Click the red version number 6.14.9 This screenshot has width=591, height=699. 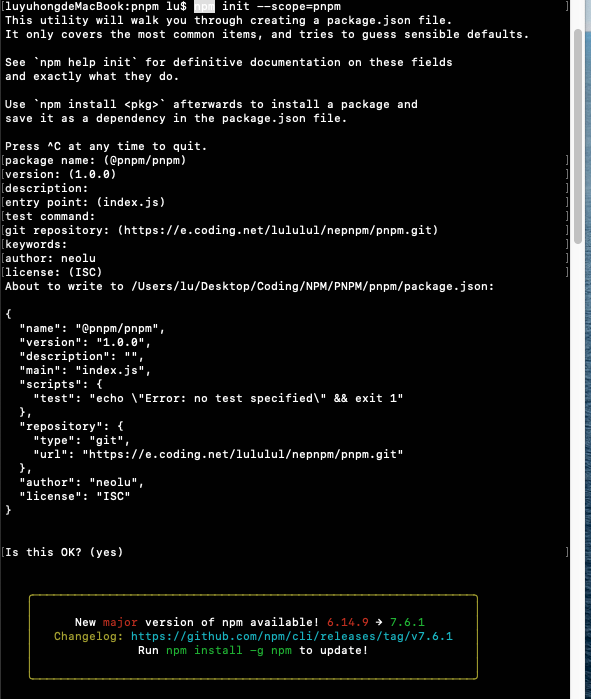[x=348, y=622]
